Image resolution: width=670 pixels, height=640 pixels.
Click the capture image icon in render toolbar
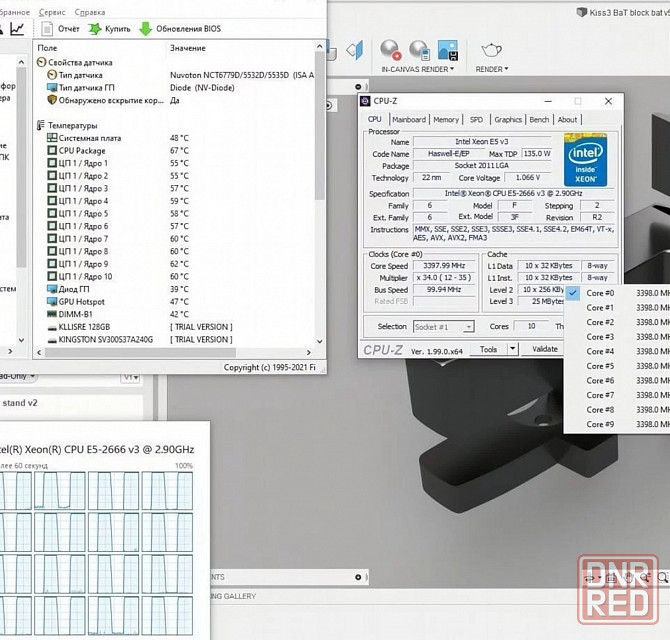click(x=447, y=49)
